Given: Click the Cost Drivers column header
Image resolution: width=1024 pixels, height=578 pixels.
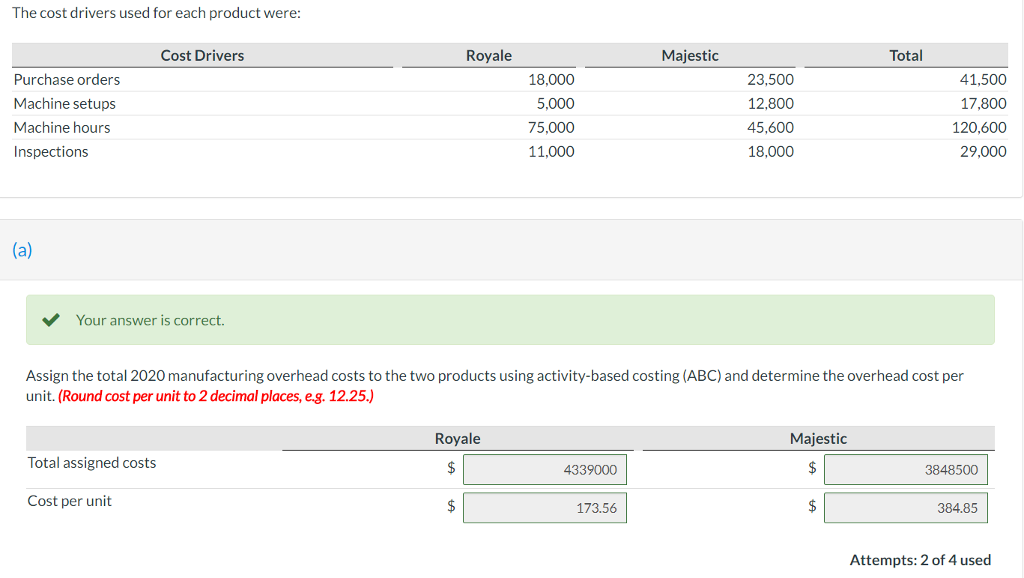Looking at the screenshot, I should pyautogui.click(x=202, y=56).
